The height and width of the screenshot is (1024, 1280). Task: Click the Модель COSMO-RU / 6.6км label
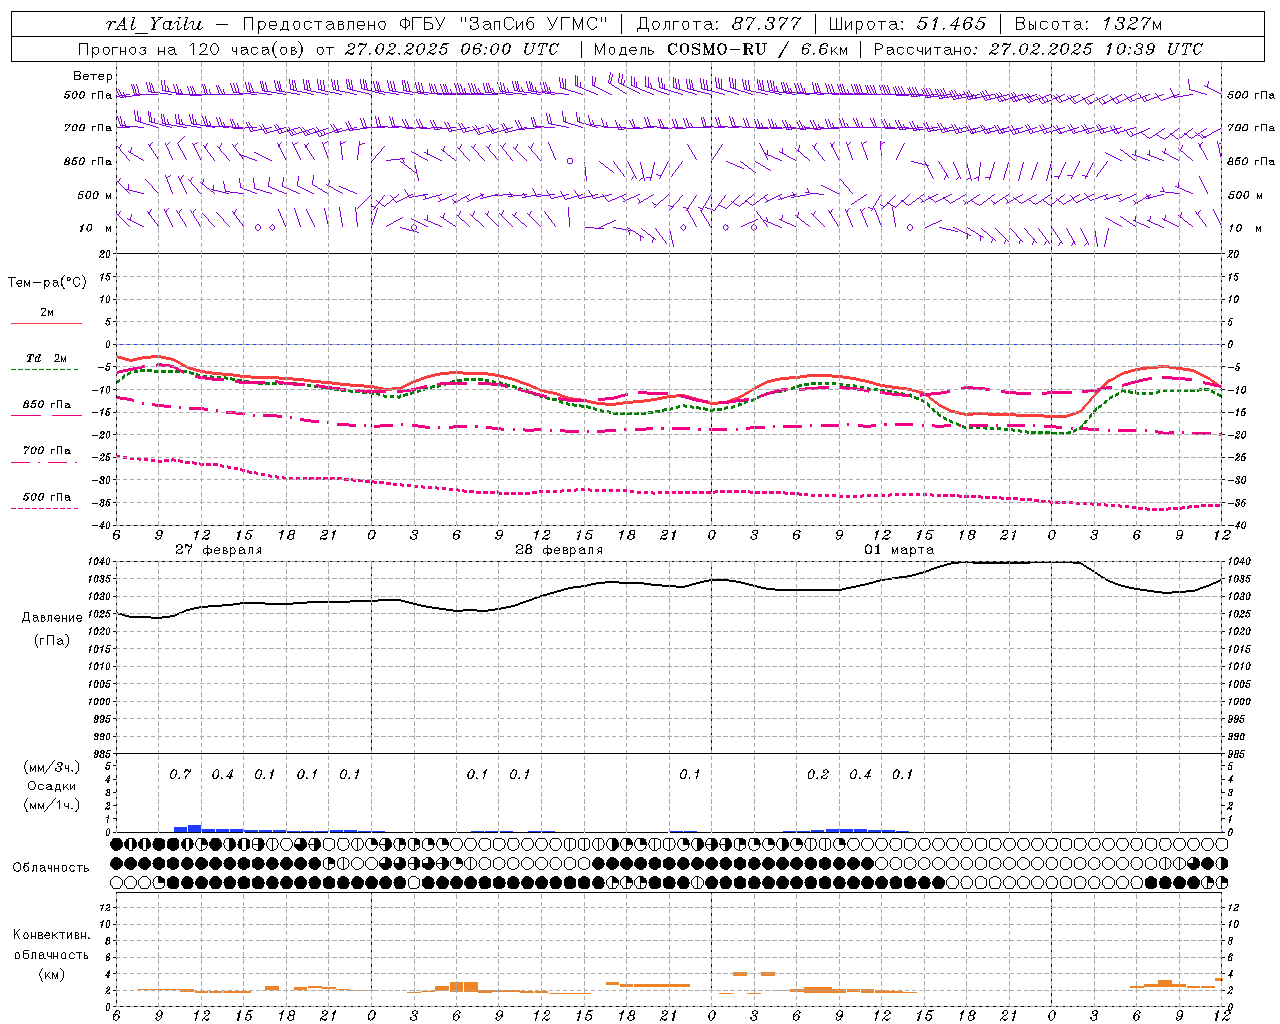(x=719, y=49)
